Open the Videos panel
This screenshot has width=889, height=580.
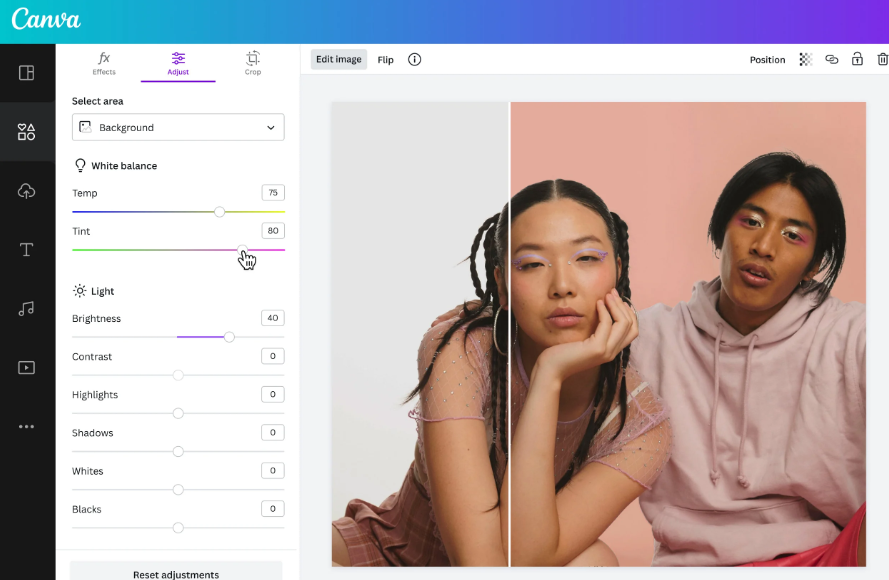click(27, 367)
